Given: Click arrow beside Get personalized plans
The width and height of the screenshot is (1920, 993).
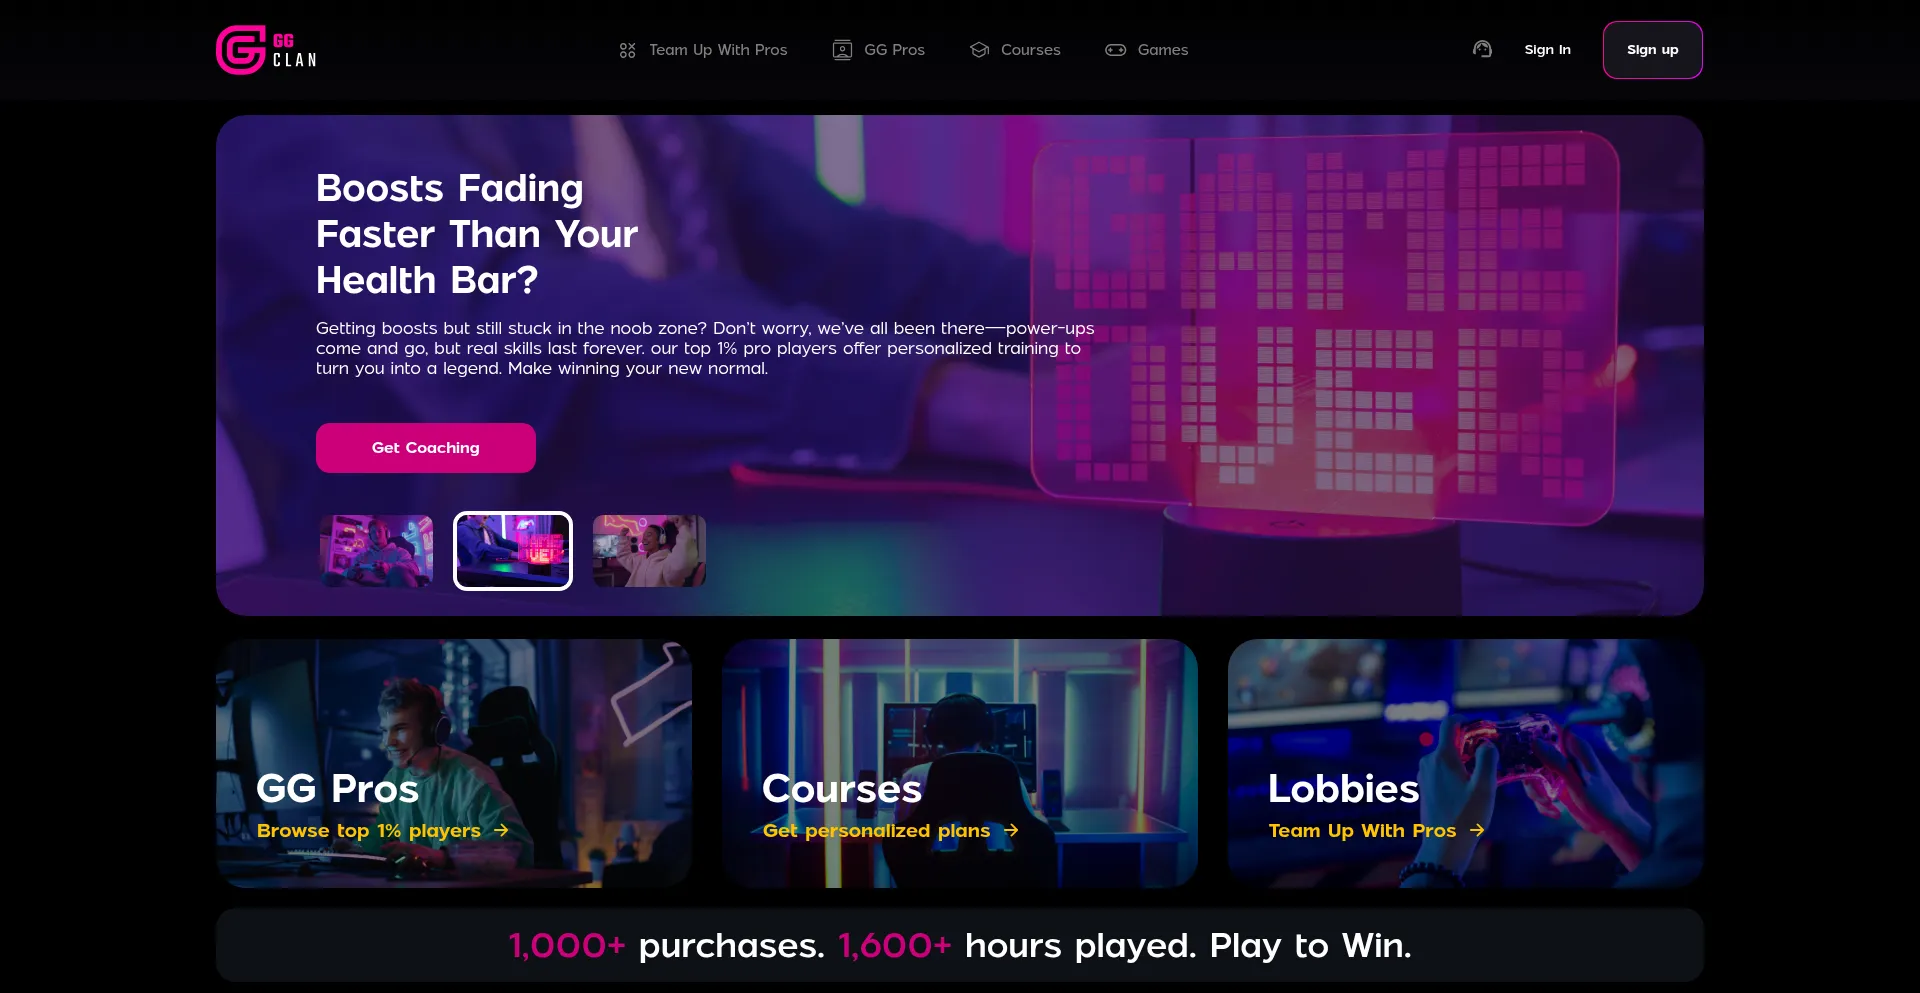Looking at the screenshot, I should [1011, 830].
